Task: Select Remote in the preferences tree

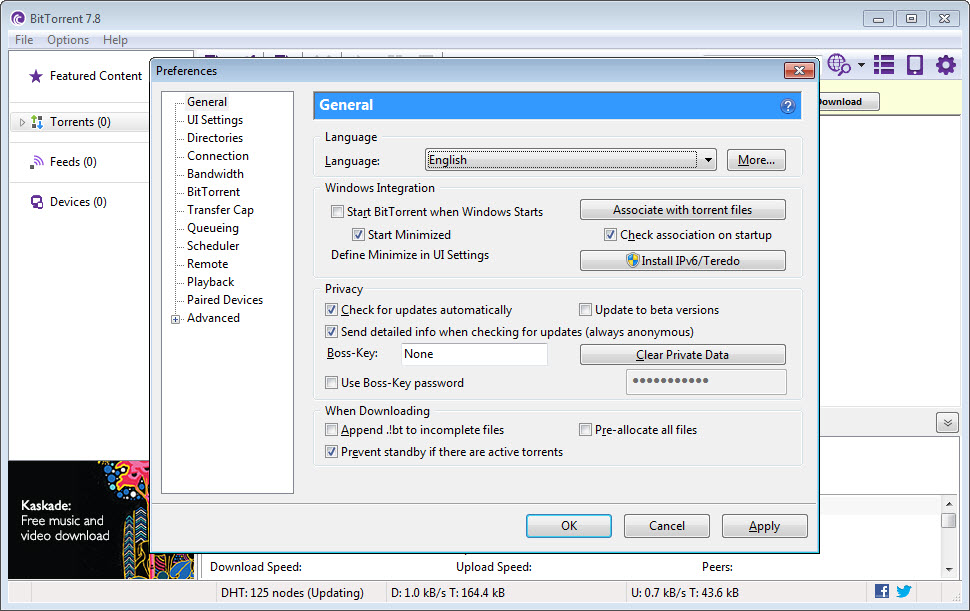Action: (208, 263)
